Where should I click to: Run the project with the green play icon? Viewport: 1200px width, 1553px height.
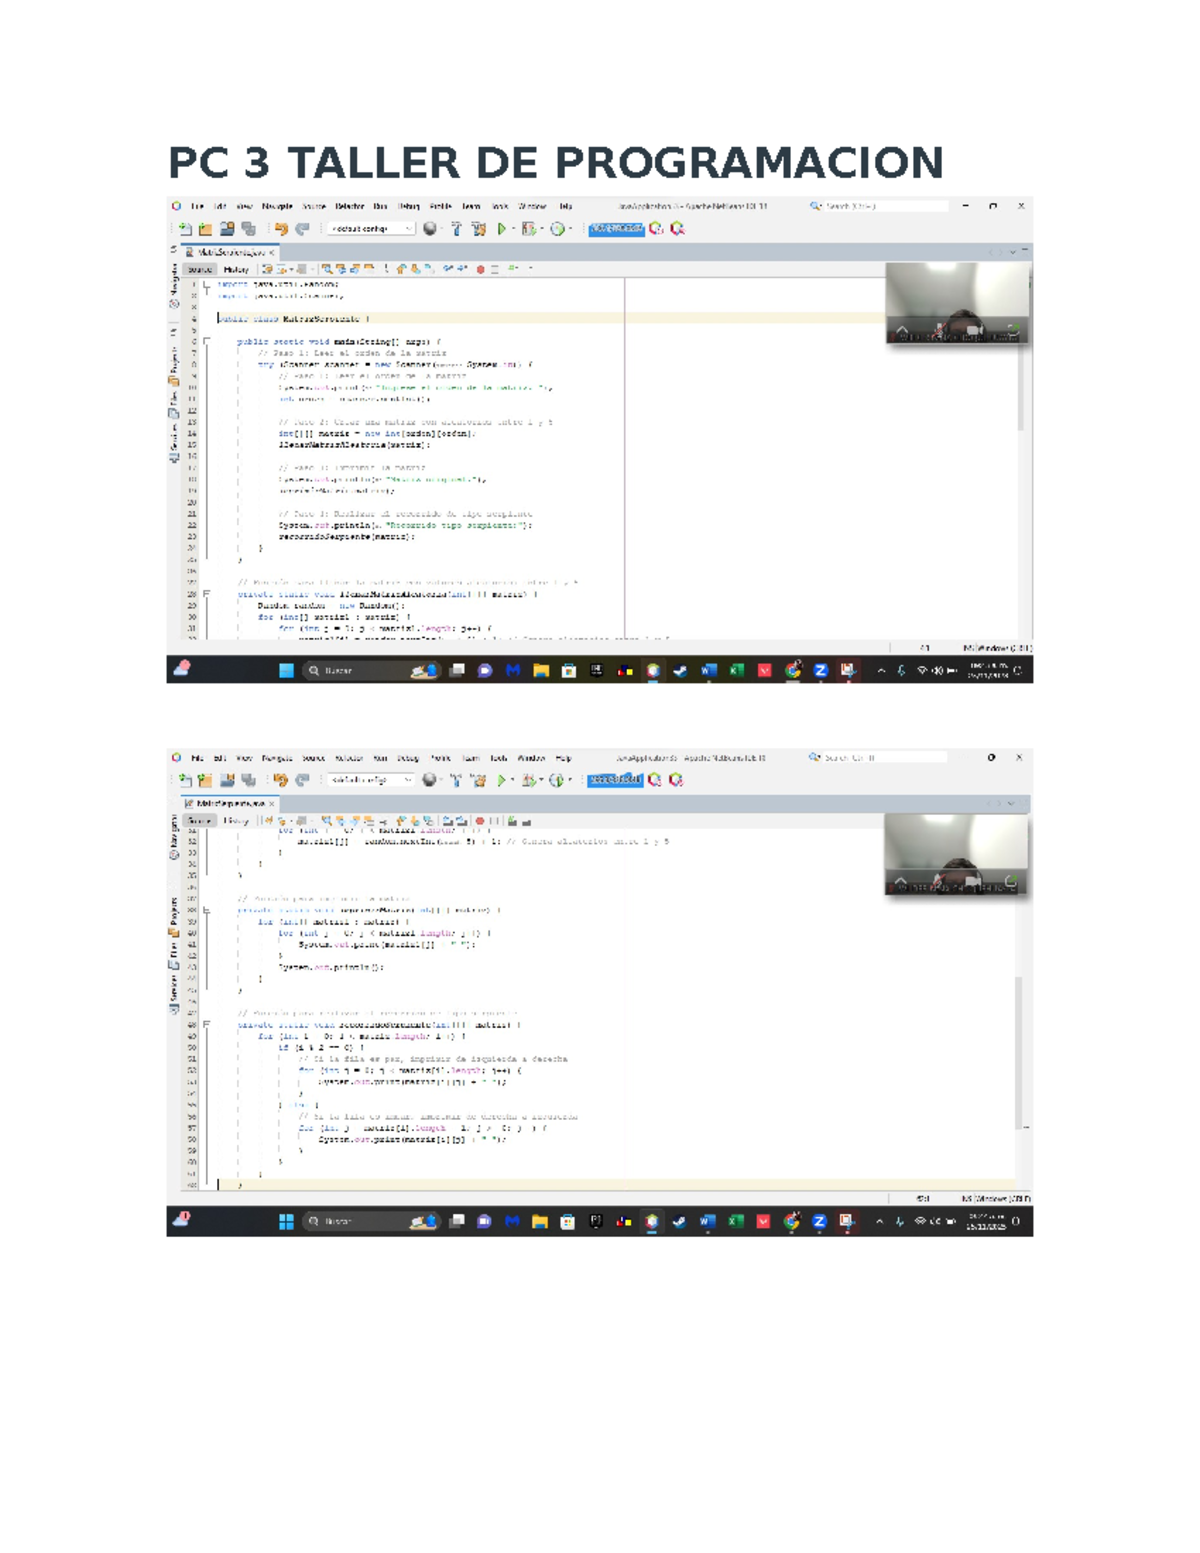point(501,228)
